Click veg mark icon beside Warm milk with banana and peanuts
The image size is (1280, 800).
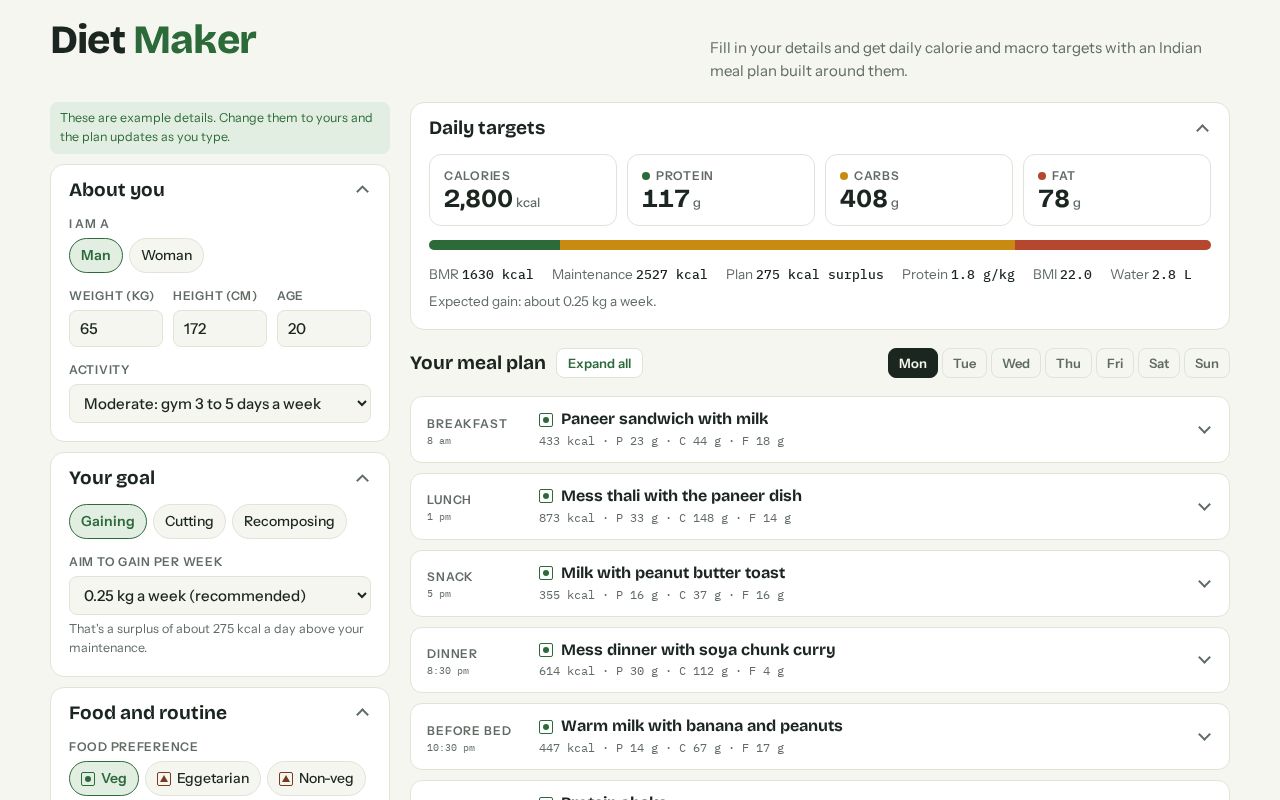(x=546, y=727)
